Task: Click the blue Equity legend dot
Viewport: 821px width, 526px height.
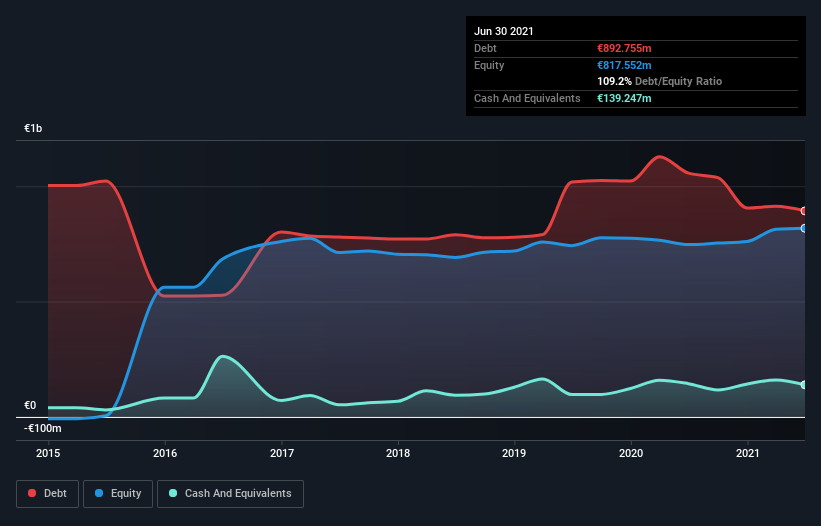Action: (x=99, y=493)
